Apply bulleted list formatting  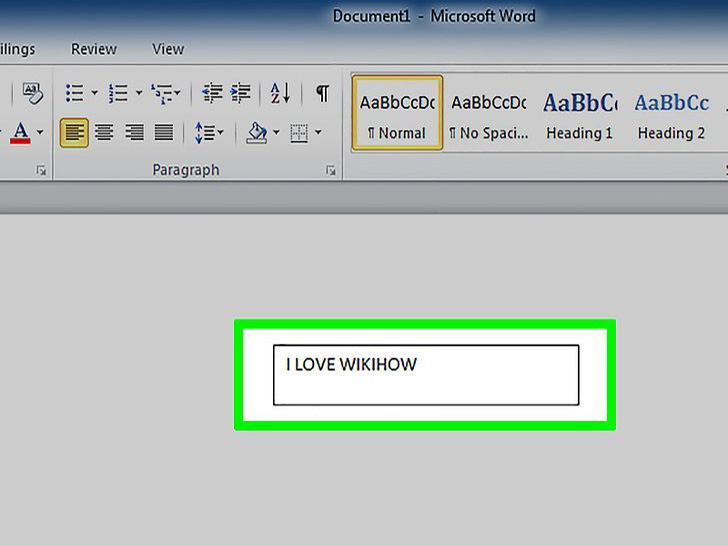pyautogui.click(x=75, y=93)
